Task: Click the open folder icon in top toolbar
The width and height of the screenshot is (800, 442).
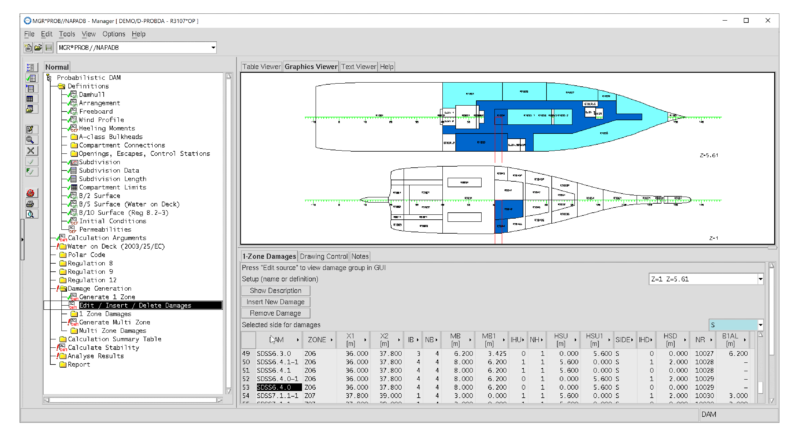Action: 38,47
